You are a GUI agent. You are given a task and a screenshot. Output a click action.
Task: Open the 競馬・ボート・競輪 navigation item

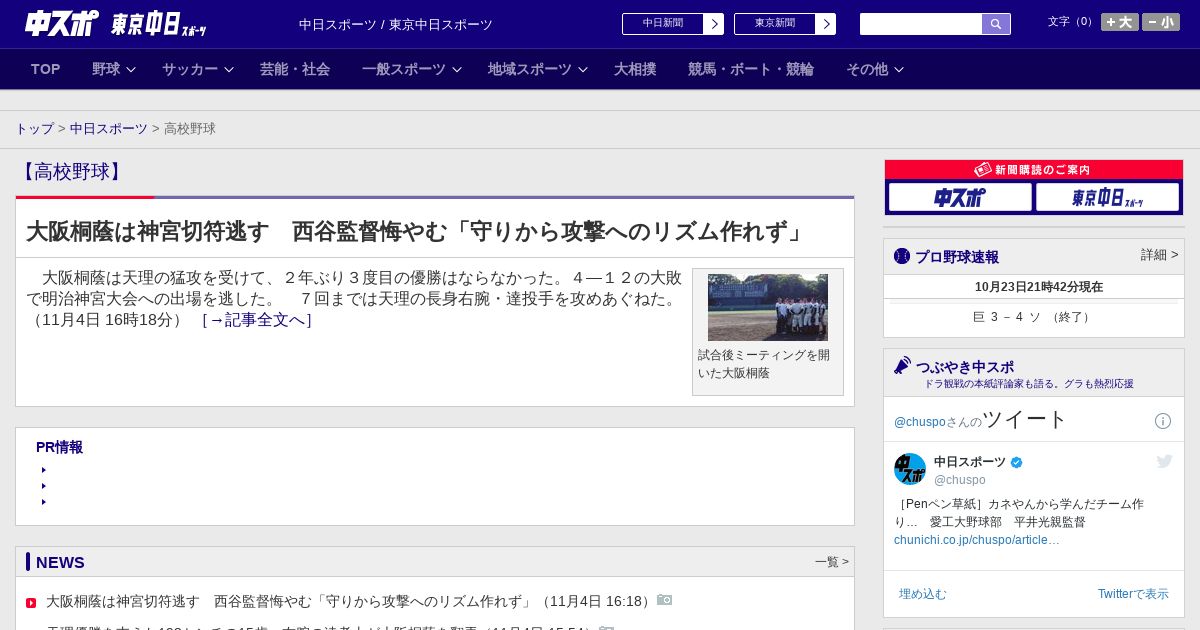751,69
